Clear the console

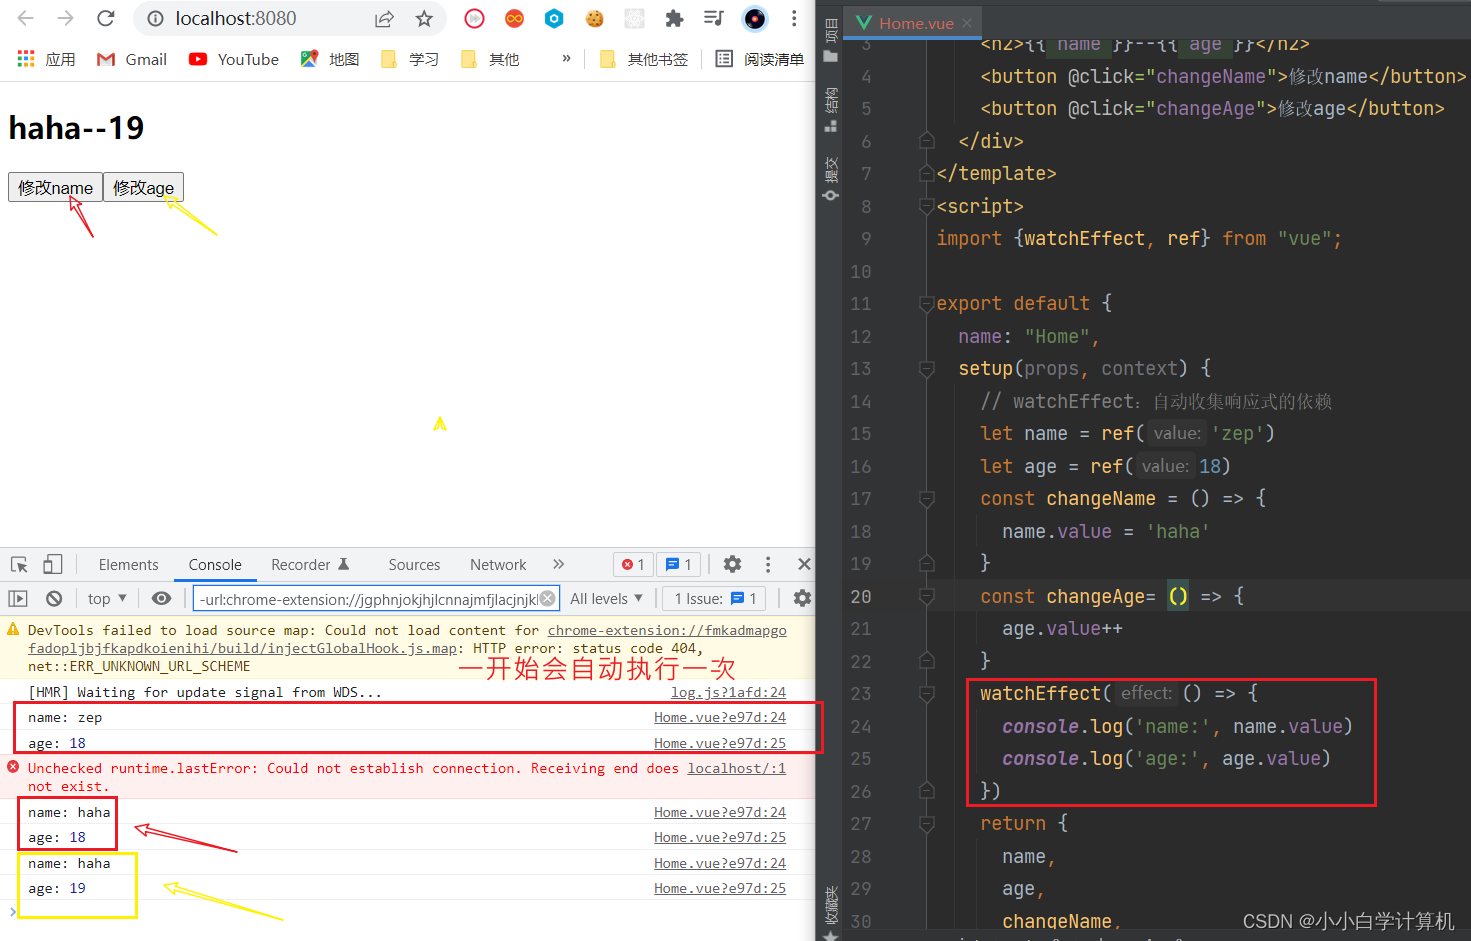(x=54, y=598)
